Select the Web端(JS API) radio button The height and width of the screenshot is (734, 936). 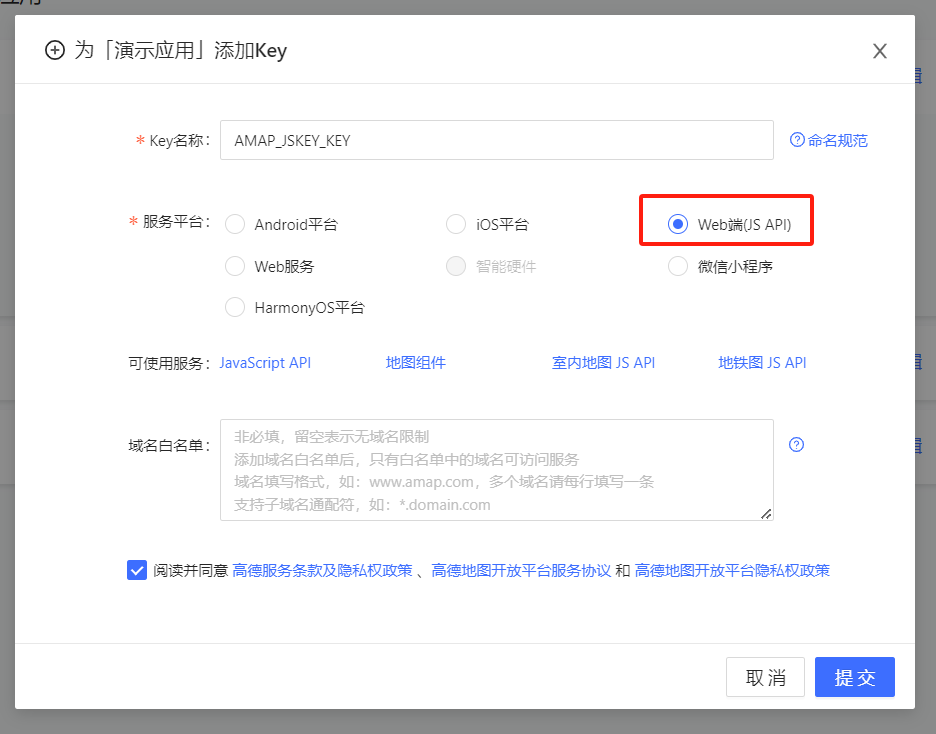pos(678,224)
